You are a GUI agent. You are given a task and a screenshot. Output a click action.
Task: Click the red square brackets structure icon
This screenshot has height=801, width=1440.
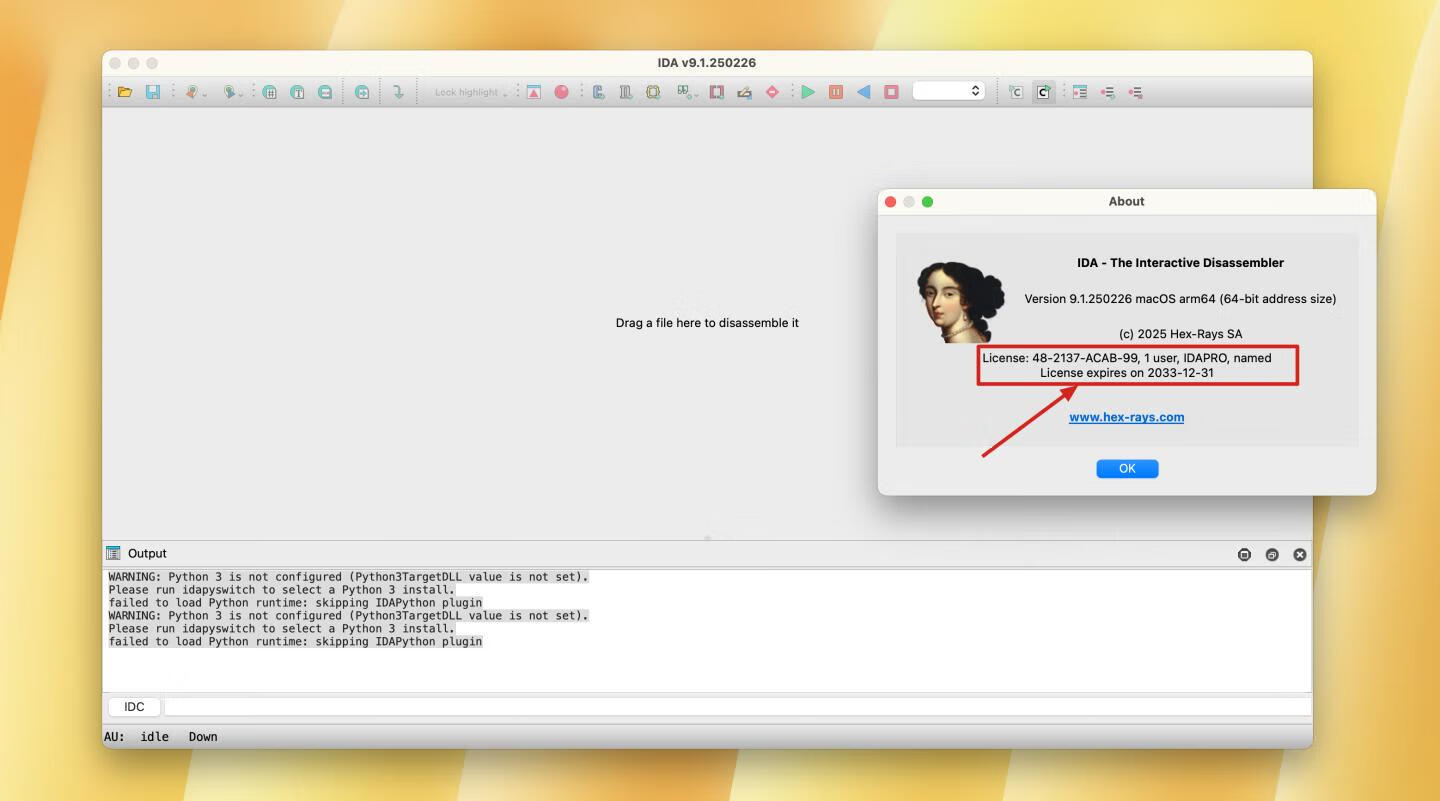click(x=716, y=92)
